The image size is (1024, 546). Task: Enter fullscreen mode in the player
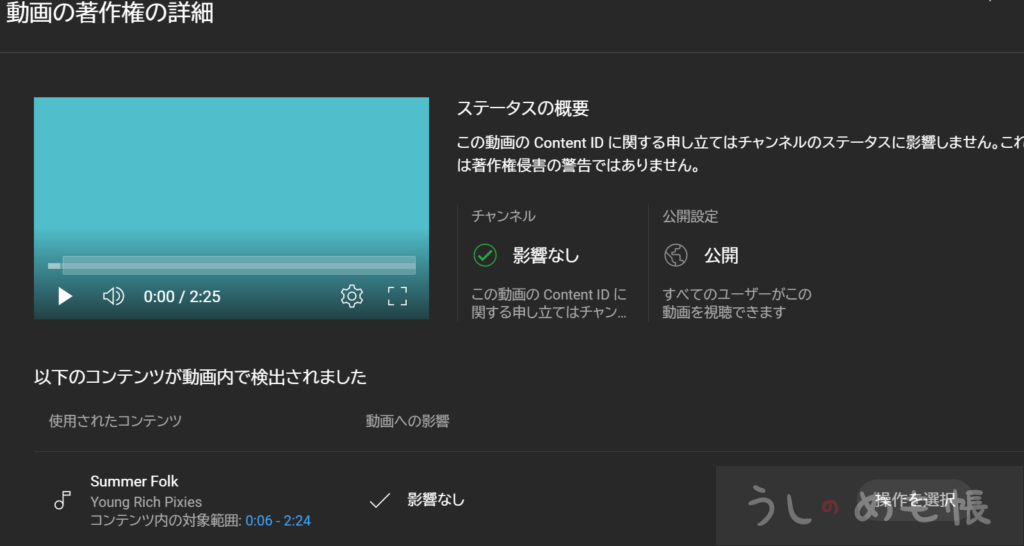pyautogui.click(x=397, y=296)
